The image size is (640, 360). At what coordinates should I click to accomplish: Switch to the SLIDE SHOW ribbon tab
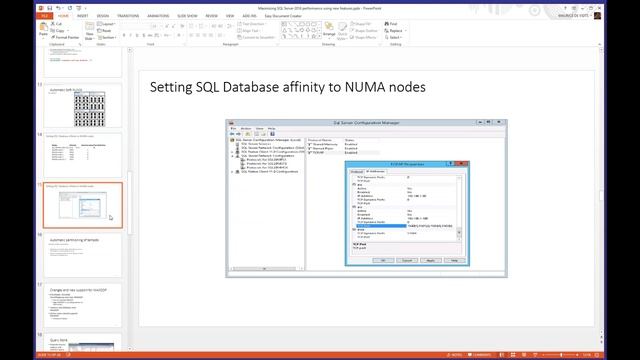(x=187, y=16)
